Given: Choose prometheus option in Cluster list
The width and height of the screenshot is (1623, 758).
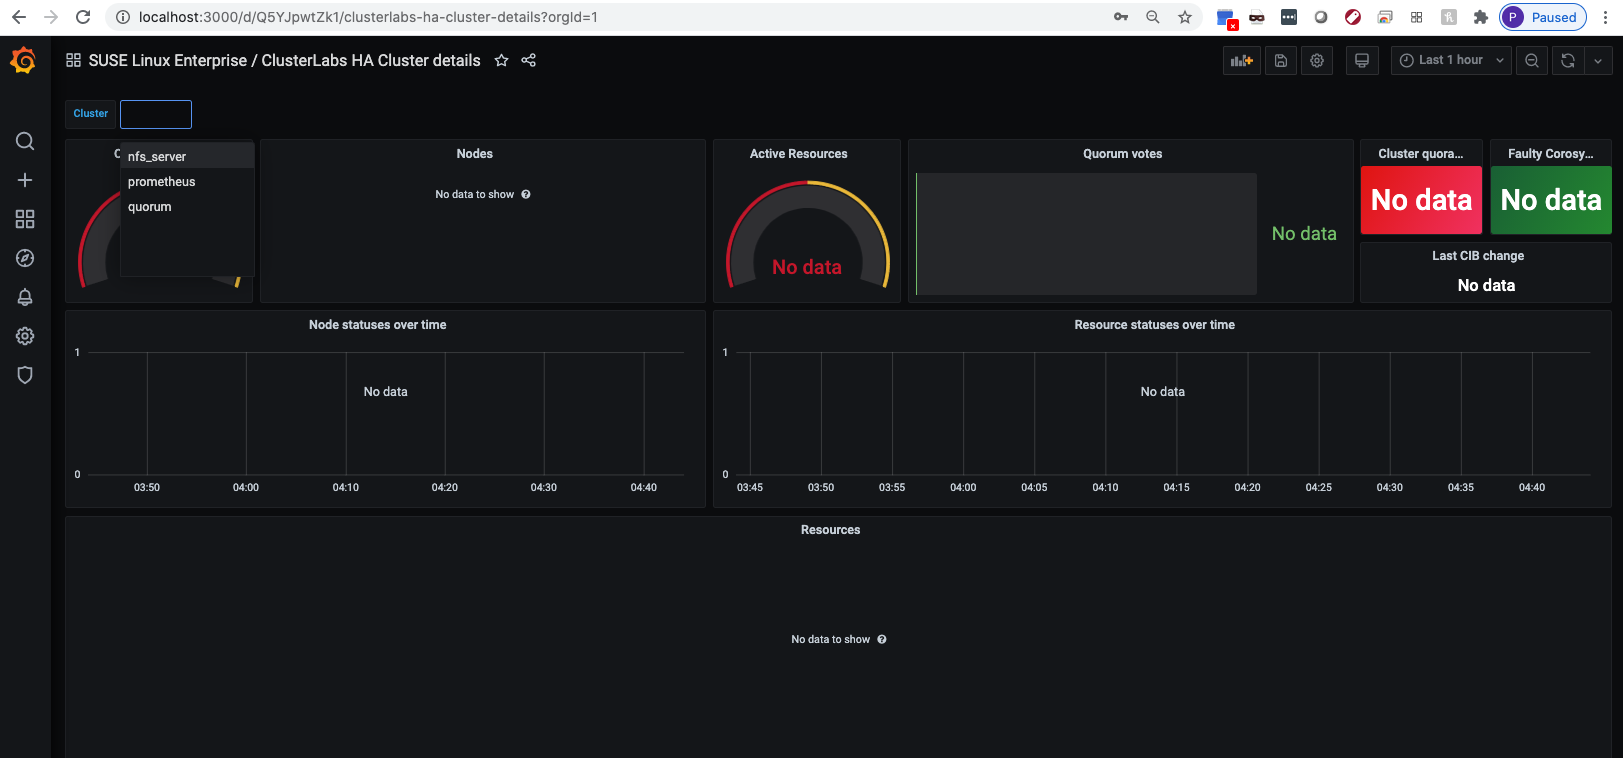Looking at the screenshot, I should pyautogui.click(x=162, y=182).
